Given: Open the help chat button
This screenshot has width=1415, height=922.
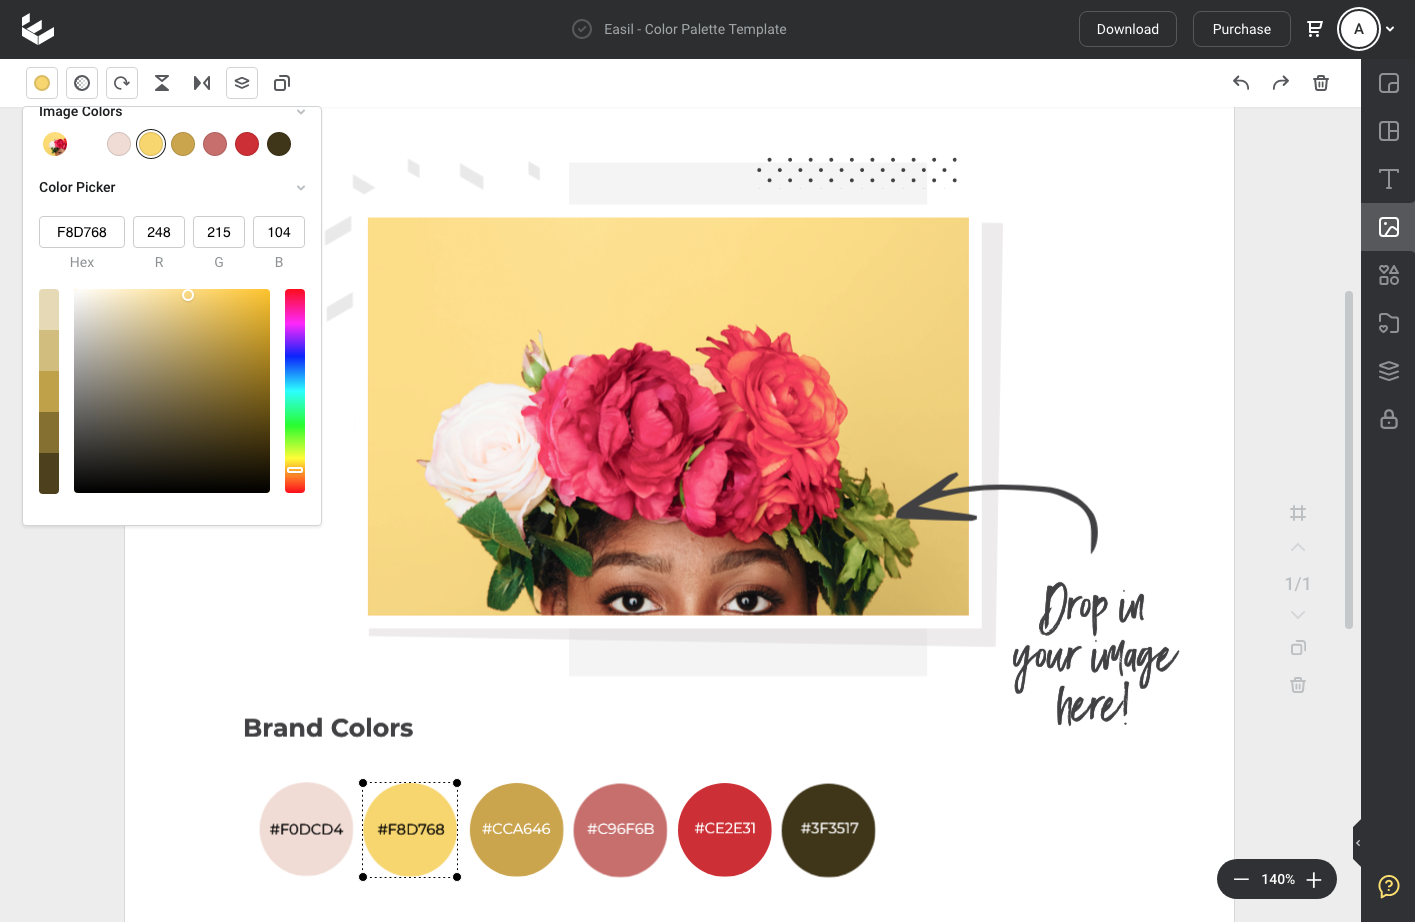Looking at the screenshot, I should 1388,886.
